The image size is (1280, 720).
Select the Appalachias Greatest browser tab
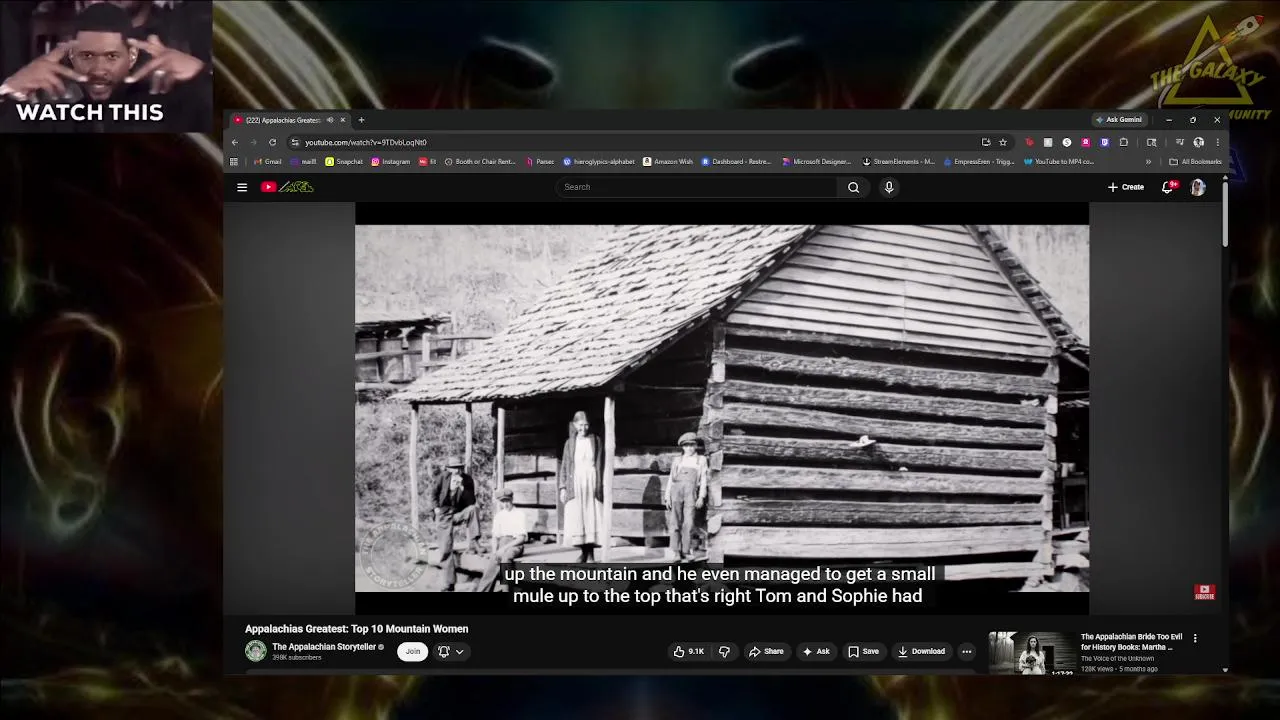[x=289, y=120]
